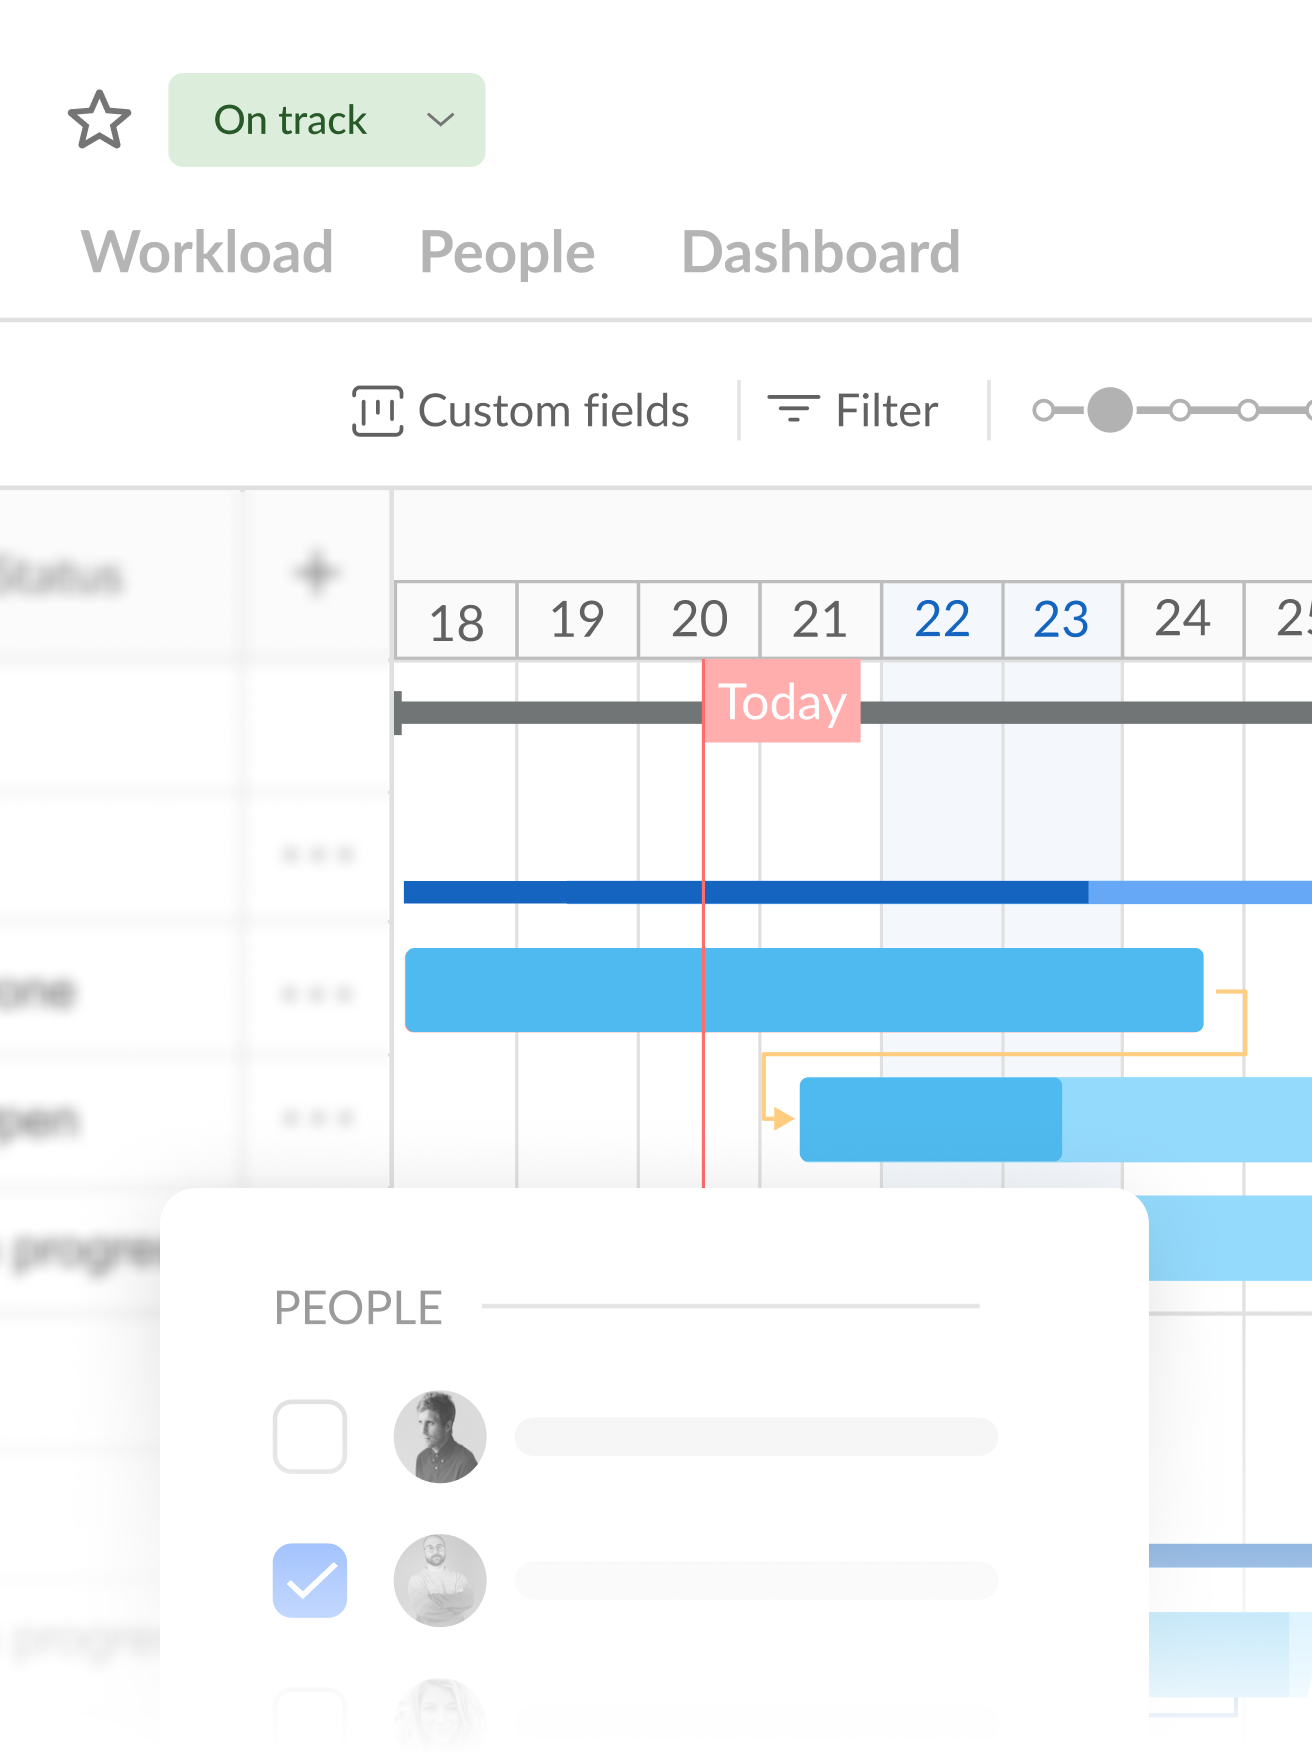1312x1752 pixels.
Task: Open the Filter options
Action: 886,411
